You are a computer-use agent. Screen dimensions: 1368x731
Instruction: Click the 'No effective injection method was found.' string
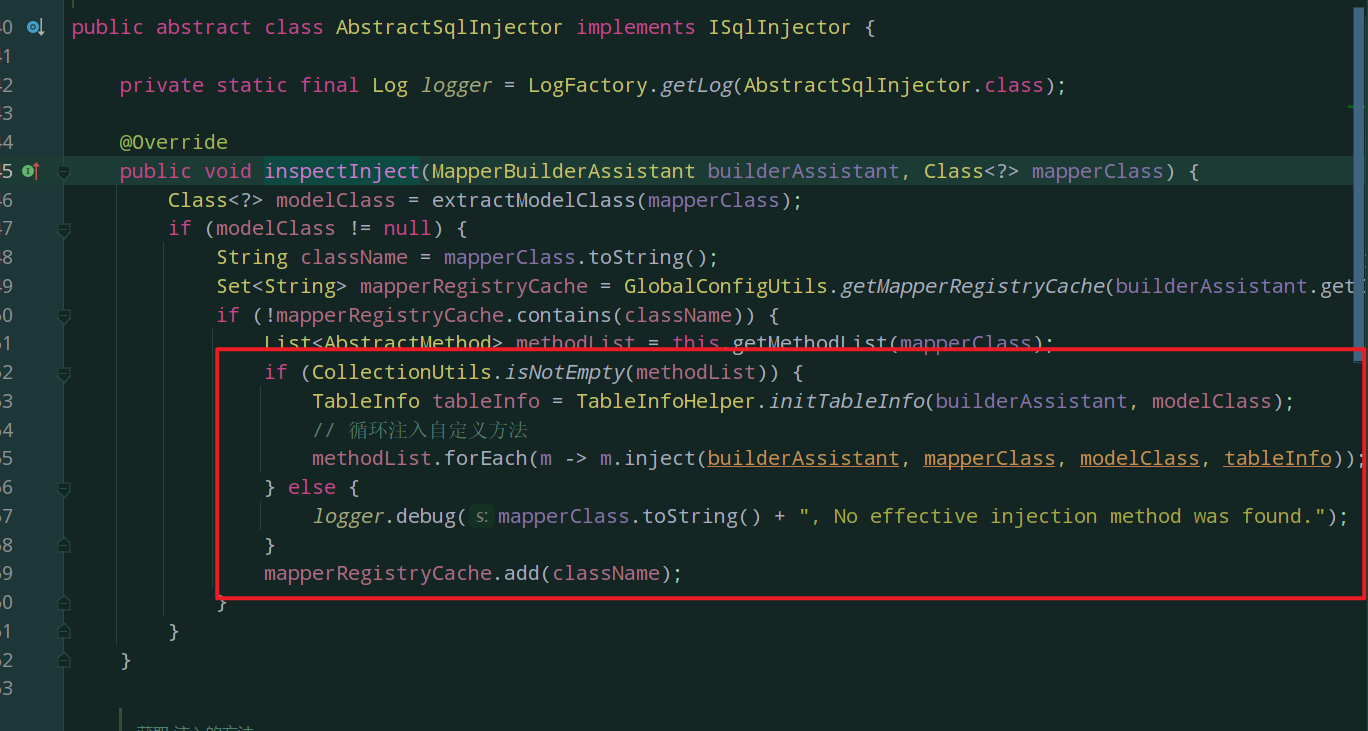click(1062, 517)
